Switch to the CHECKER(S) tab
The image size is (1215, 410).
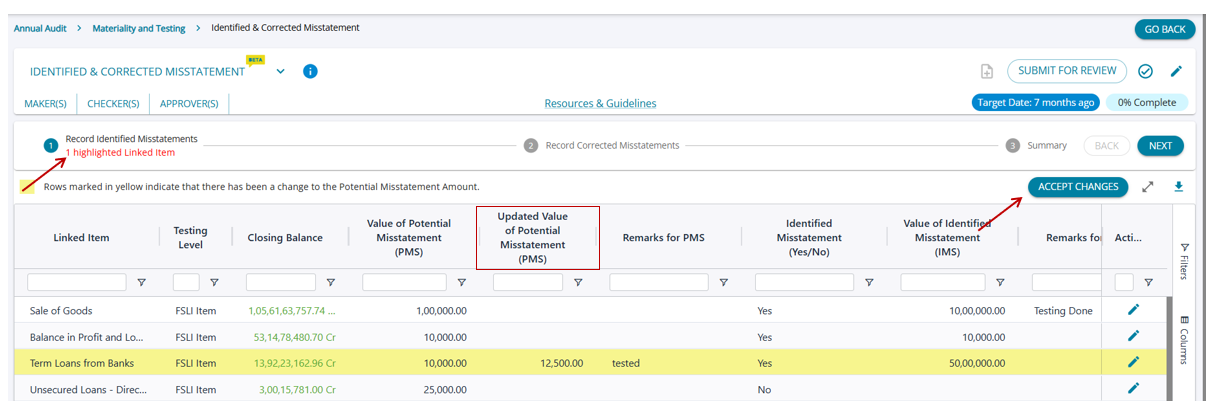click(x=113, y=104)
